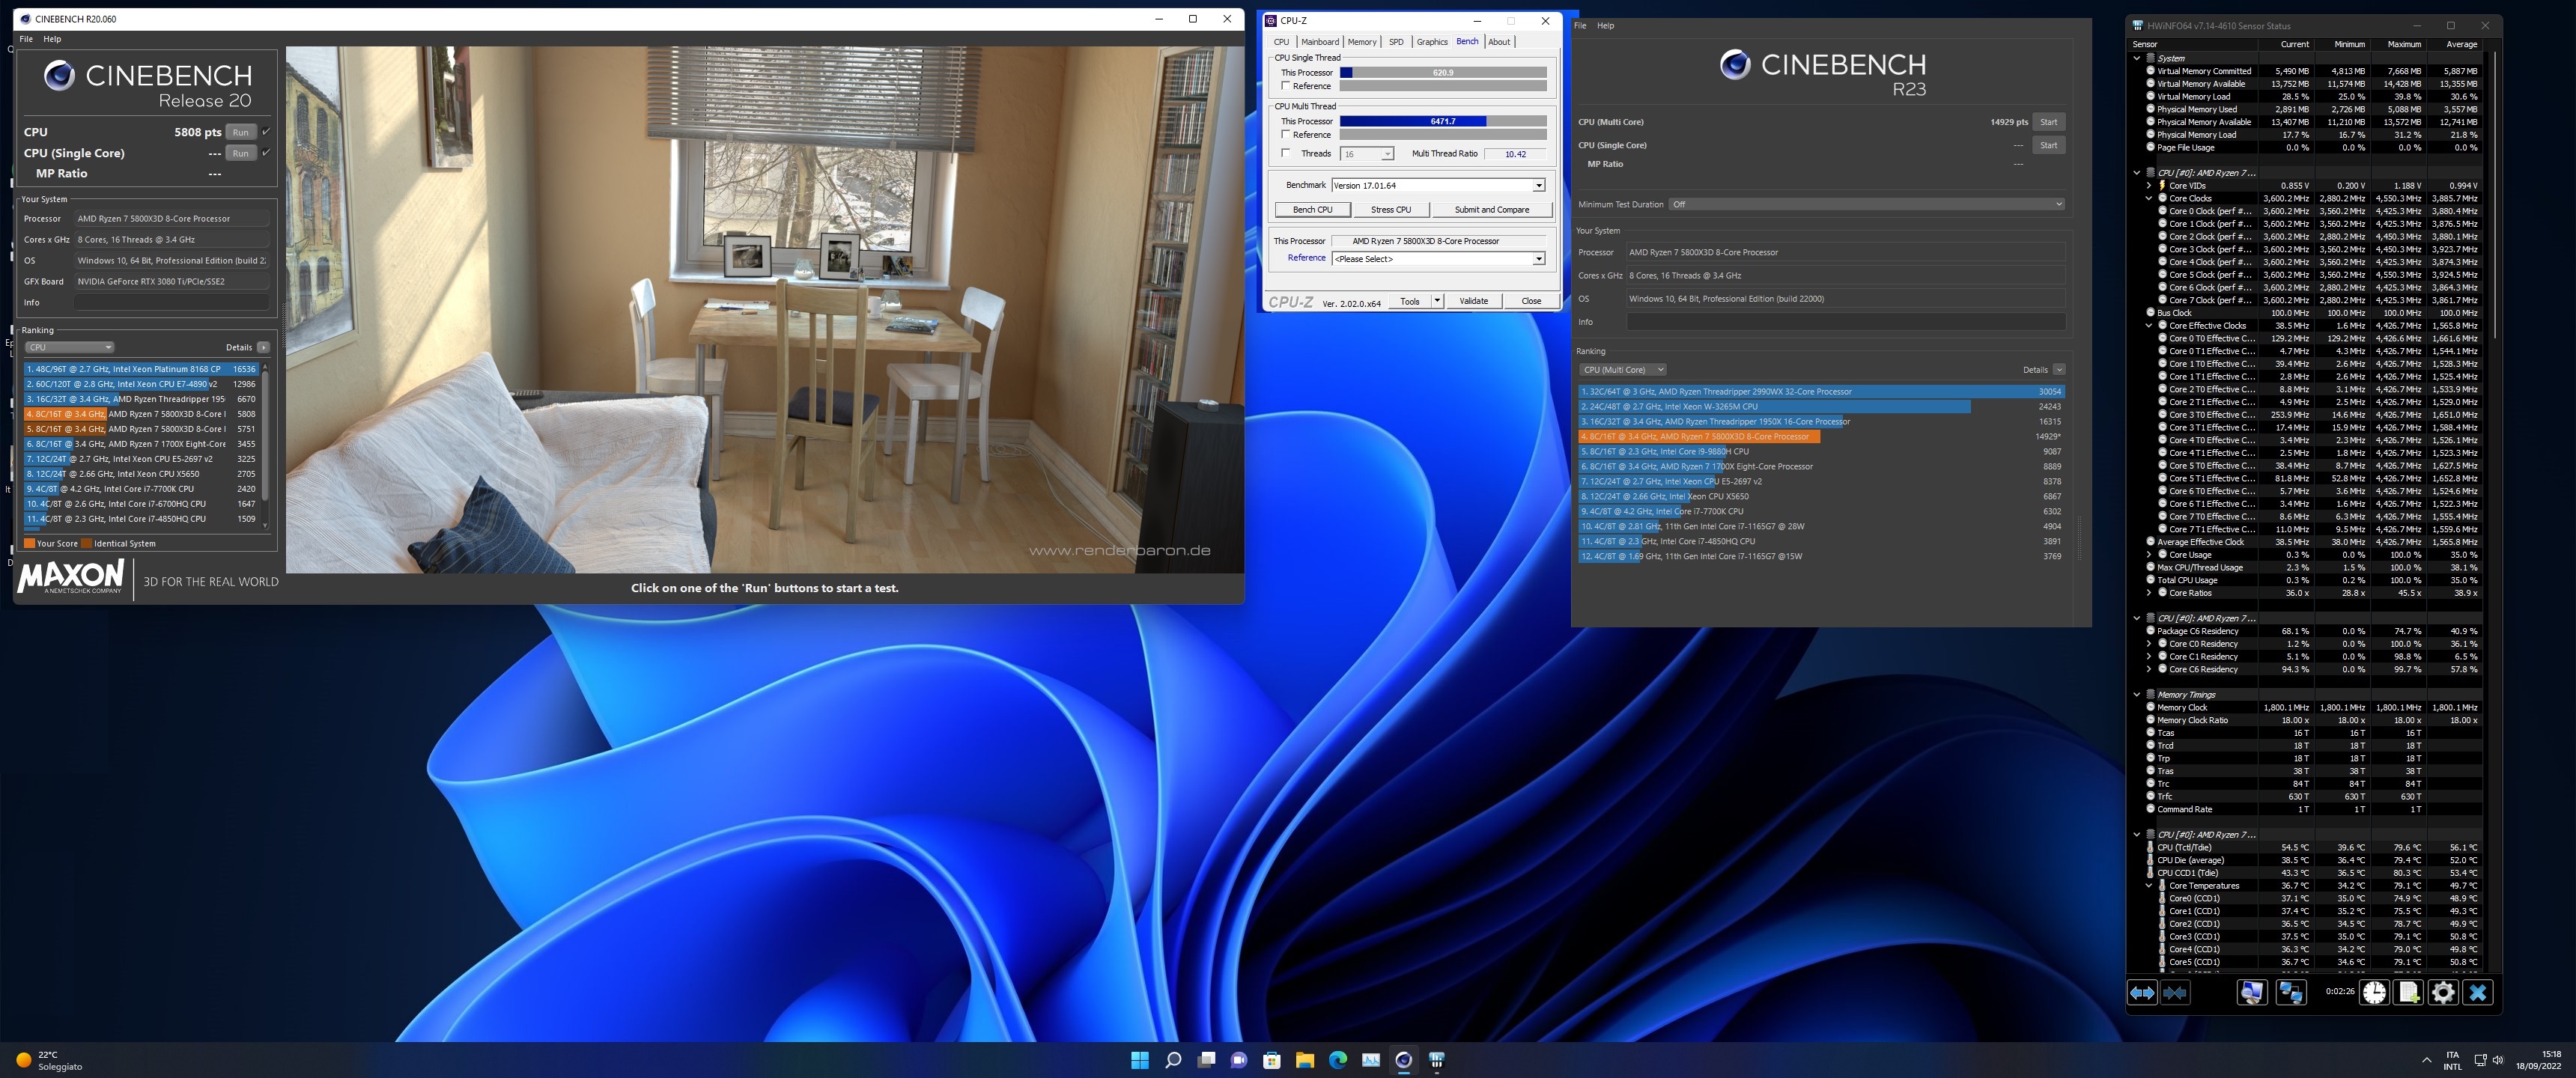This screenshot has height=1078, width=2576.
Task: Enable CPU-Z Single Thread Reference checkbox
Action: tap(1286, 86)
